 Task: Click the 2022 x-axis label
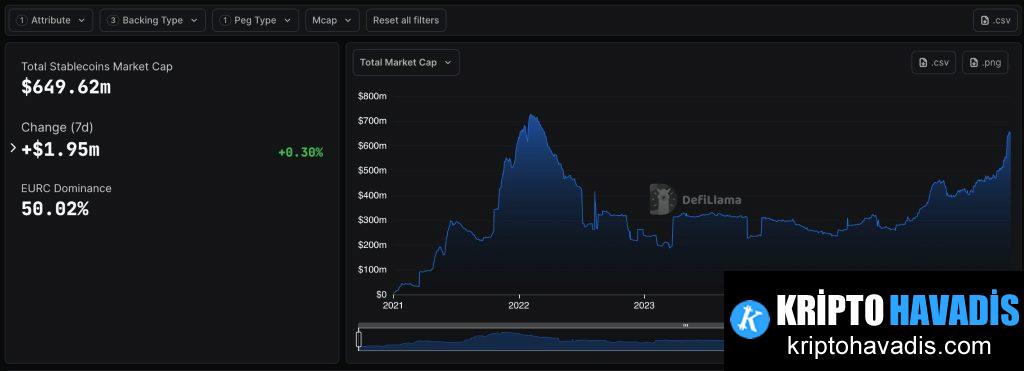[x=519, y=305]
